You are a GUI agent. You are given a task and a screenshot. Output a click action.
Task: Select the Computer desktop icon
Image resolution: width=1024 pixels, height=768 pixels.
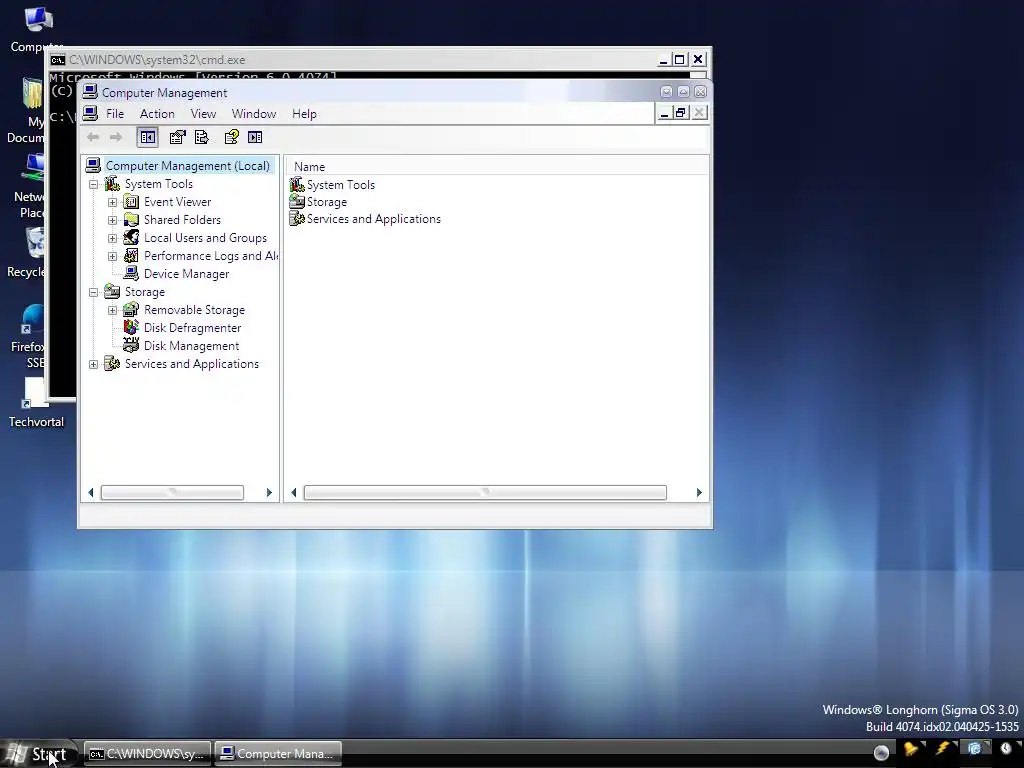coord(37,29)
